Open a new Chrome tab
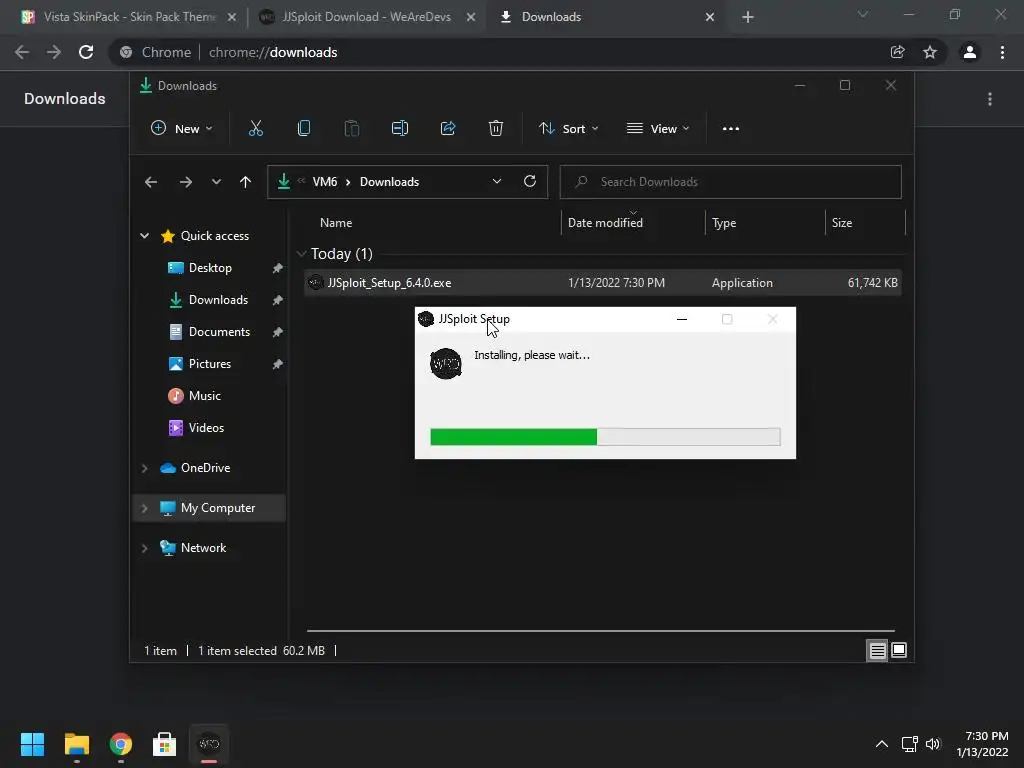The width and height of the screenshot is (1024, 768). (x=748, y=17)
